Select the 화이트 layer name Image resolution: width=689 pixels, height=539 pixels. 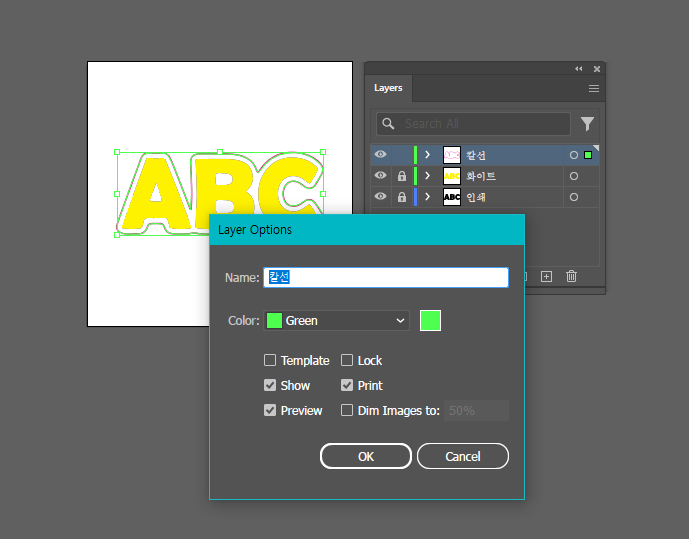tap(481, 176)
